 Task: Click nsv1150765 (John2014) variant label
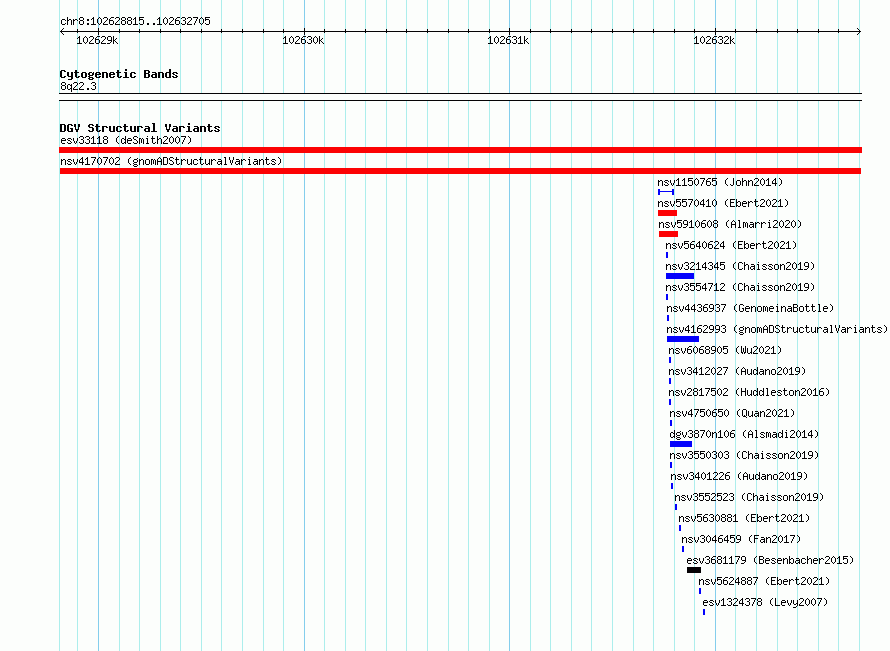720,182
